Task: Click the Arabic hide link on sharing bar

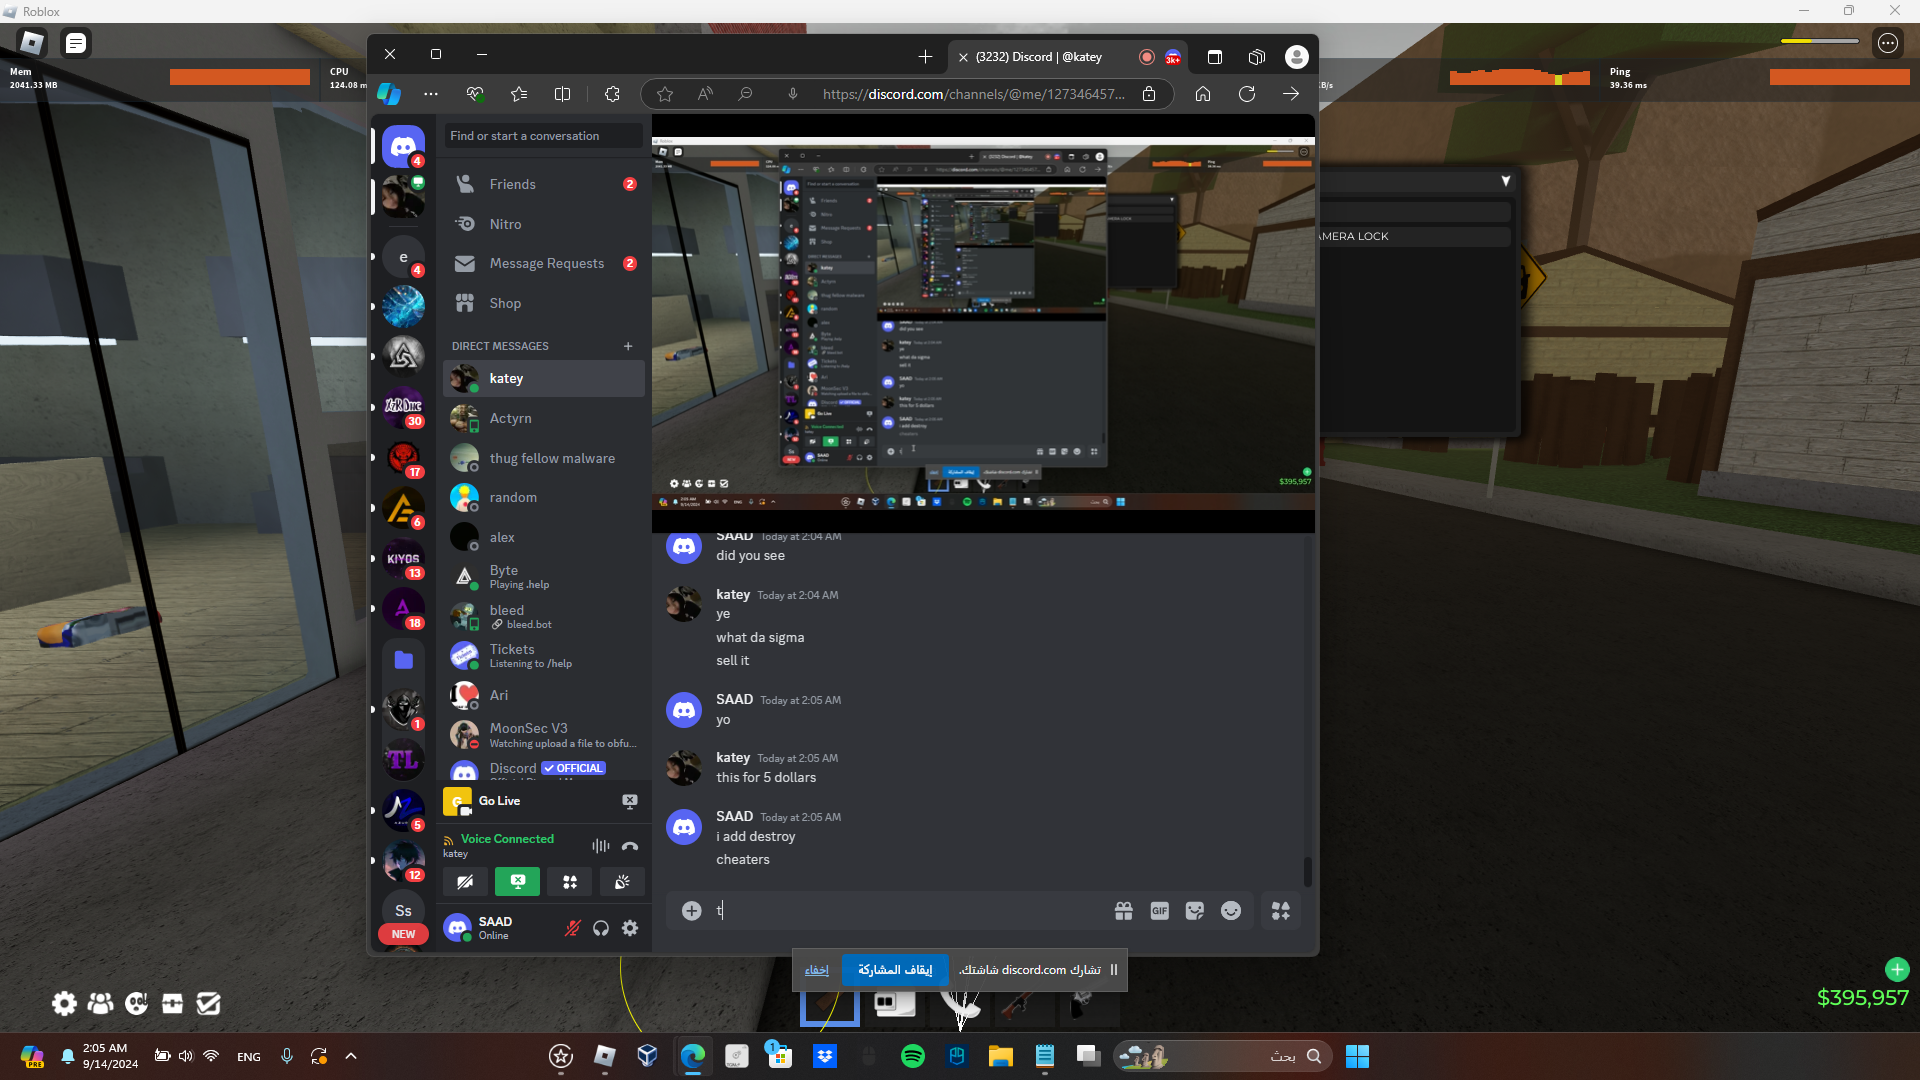Action: pos(817,970)
